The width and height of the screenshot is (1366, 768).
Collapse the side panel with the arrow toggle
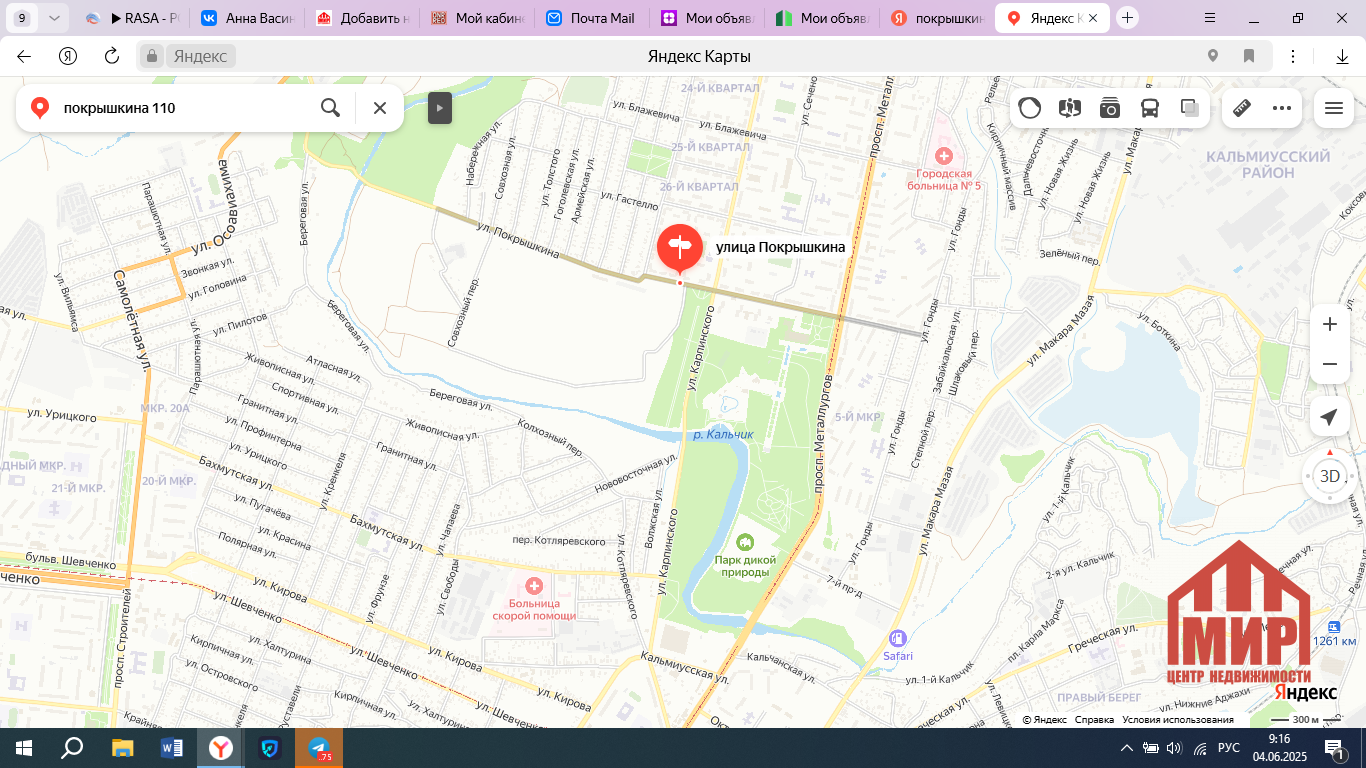[x=440, y=108]
